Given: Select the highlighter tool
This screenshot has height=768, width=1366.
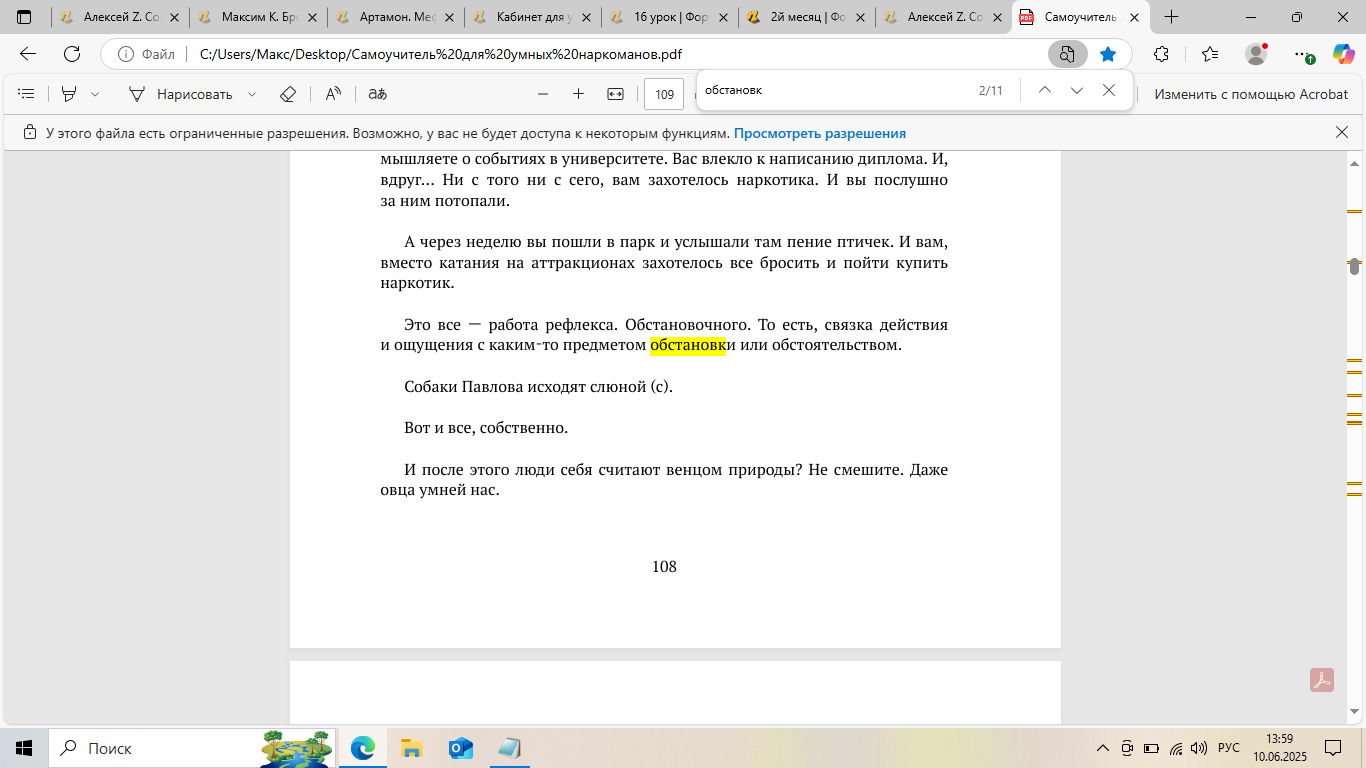Looking at the screenshot, I should point(69,94).
